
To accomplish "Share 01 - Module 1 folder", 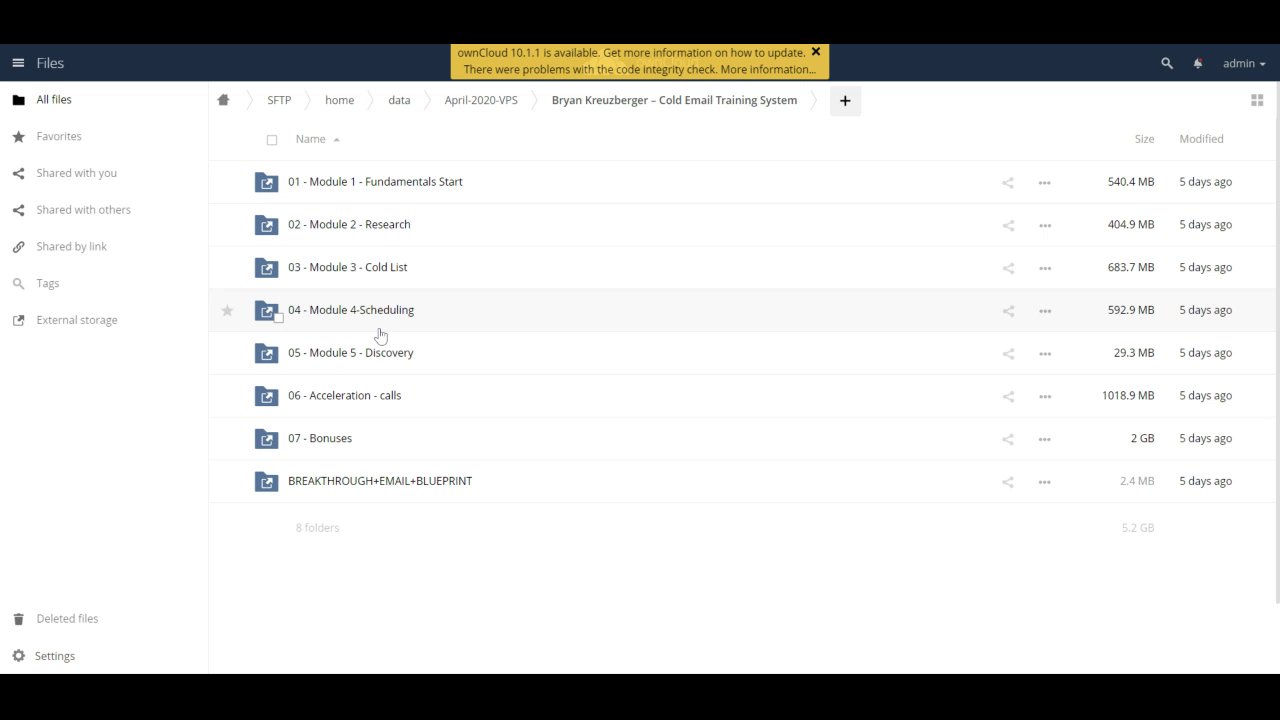I will [1008, 183].
